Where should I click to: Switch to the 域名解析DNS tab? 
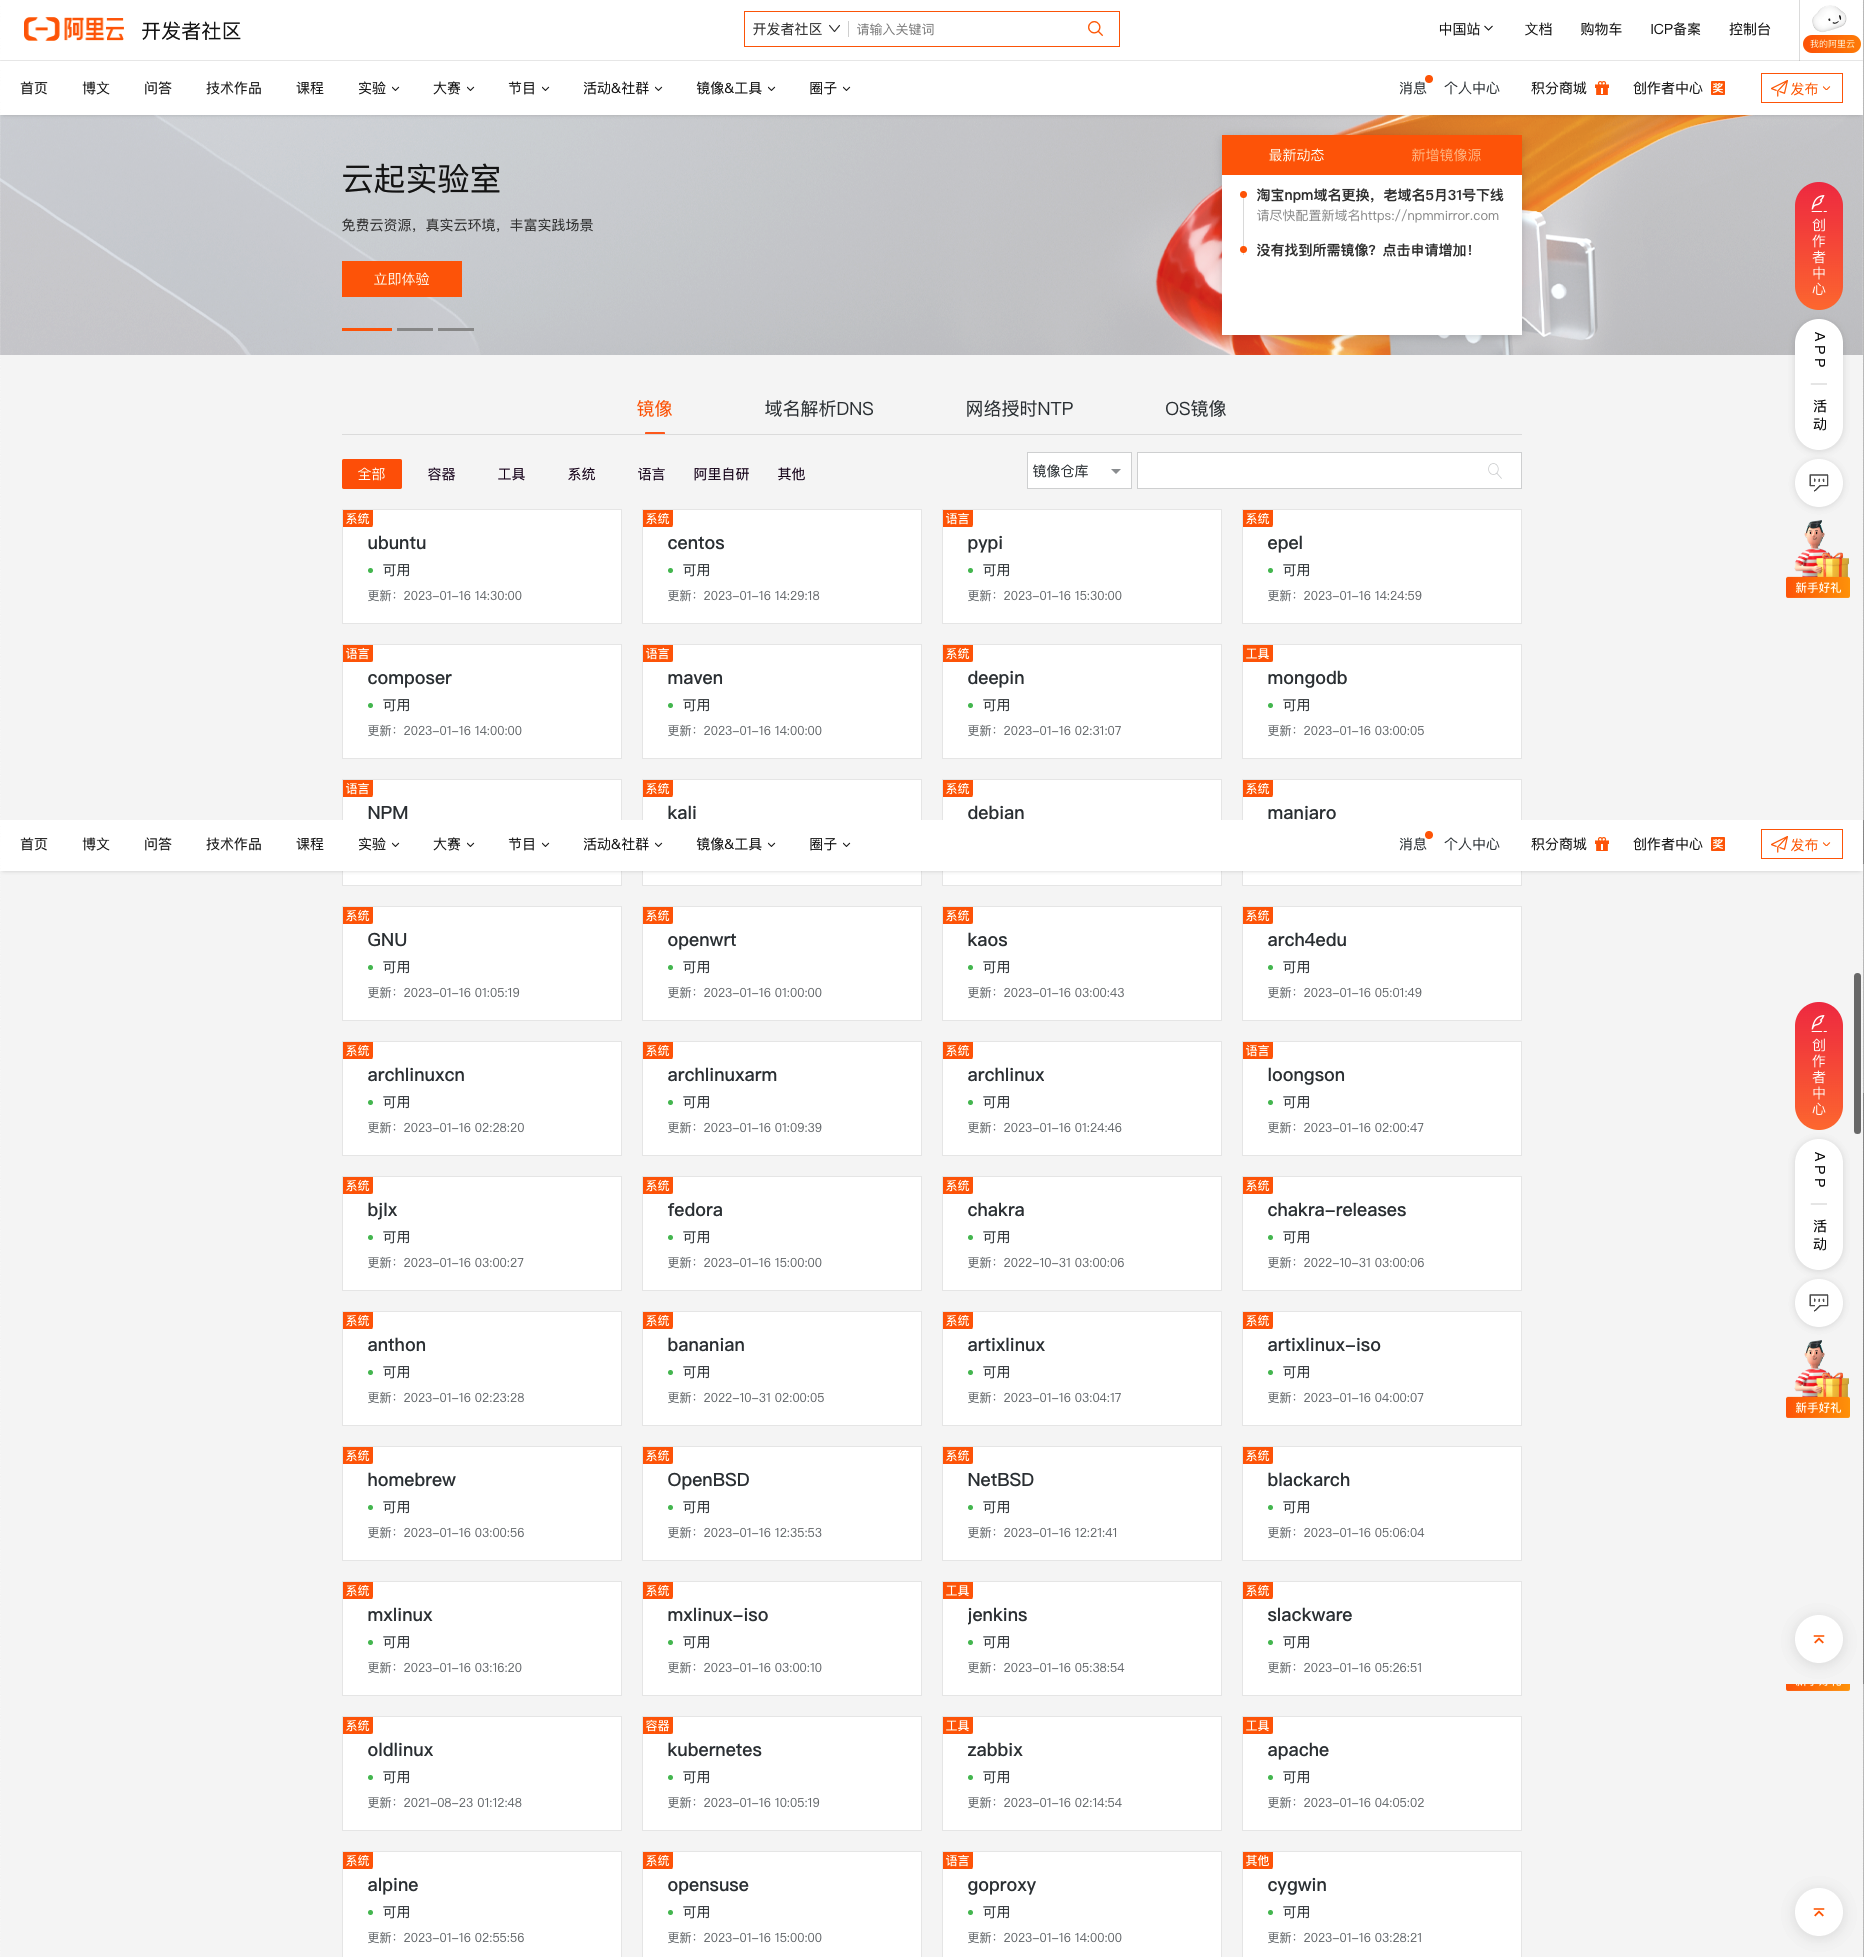click(x=818, y=408)
